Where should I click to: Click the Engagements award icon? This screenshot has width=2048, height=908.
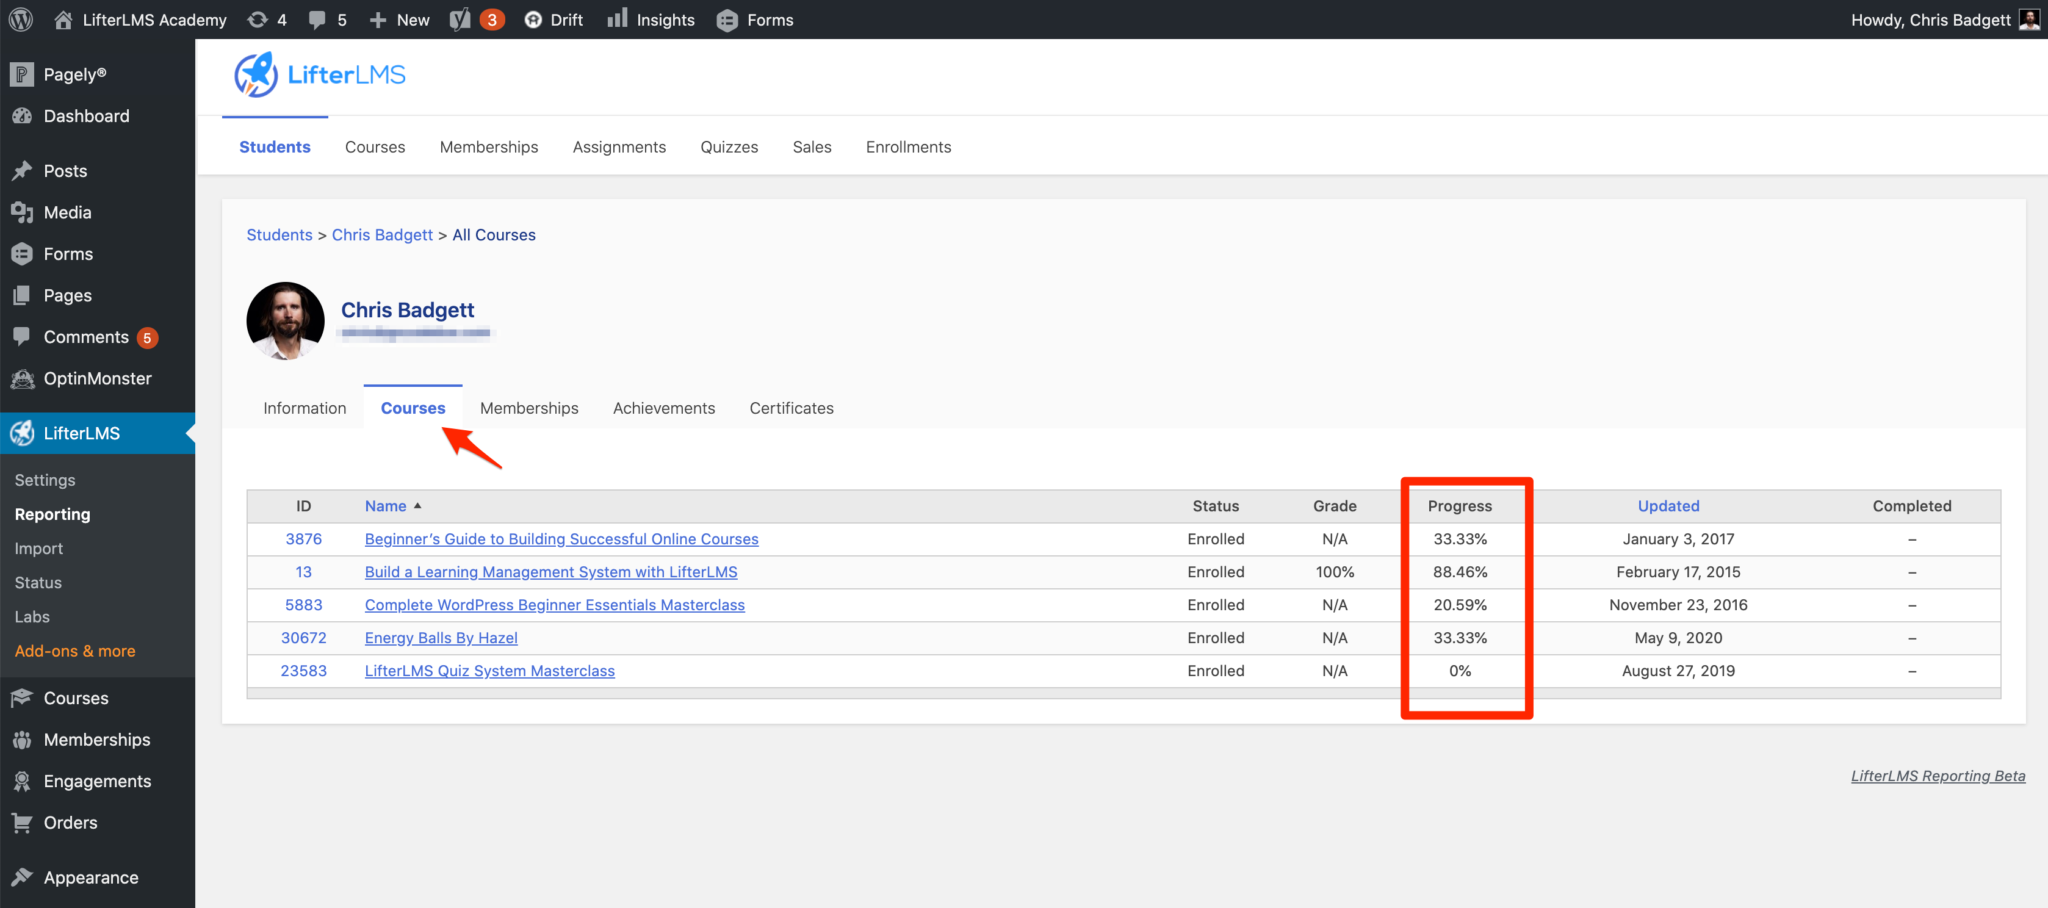click(x=22, y=781)
